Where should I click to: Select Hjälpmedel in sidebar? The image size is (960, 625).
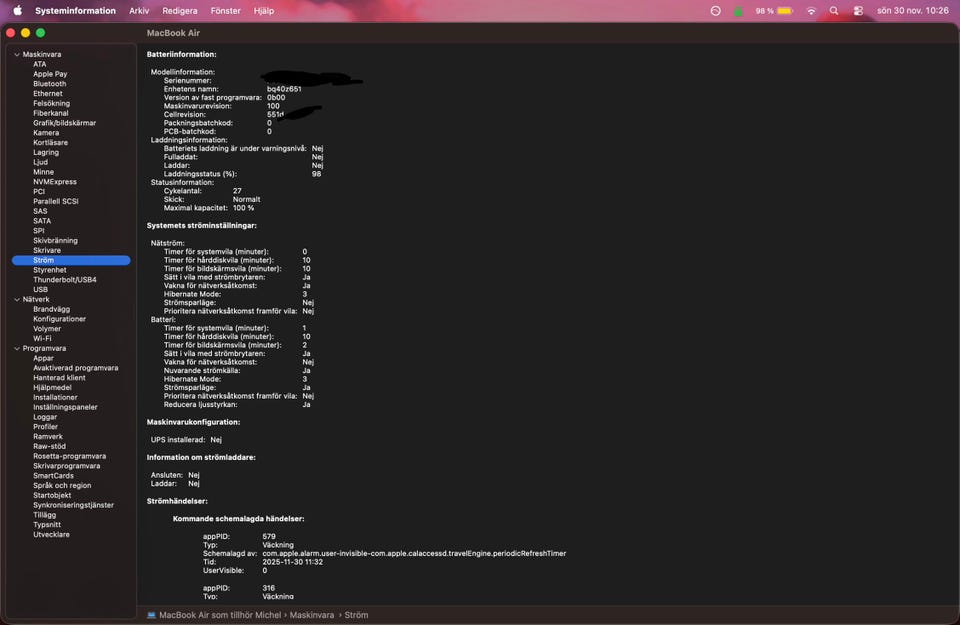(x=52, y=387)
